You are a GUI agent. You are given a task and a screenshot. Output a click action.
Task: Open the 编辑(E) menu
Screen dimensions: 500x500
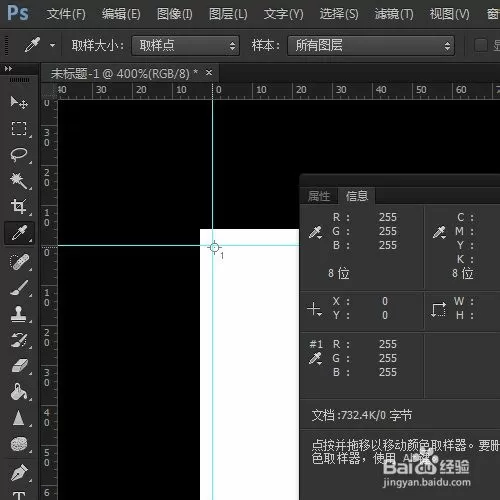tap(121, 14)
